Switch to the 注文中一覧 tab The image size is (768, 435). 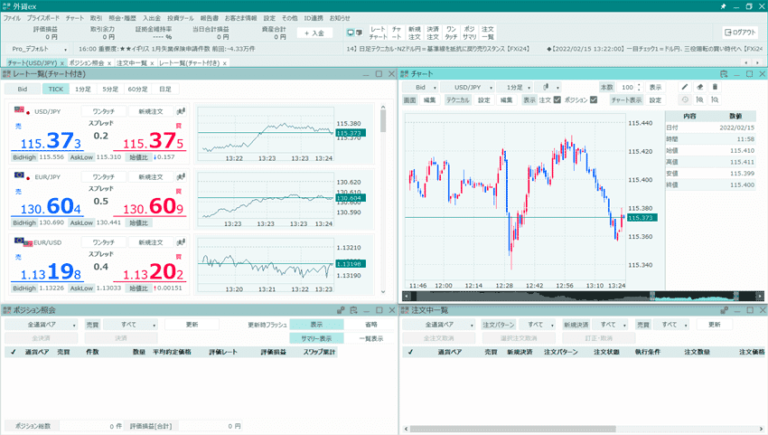[132, 63]
